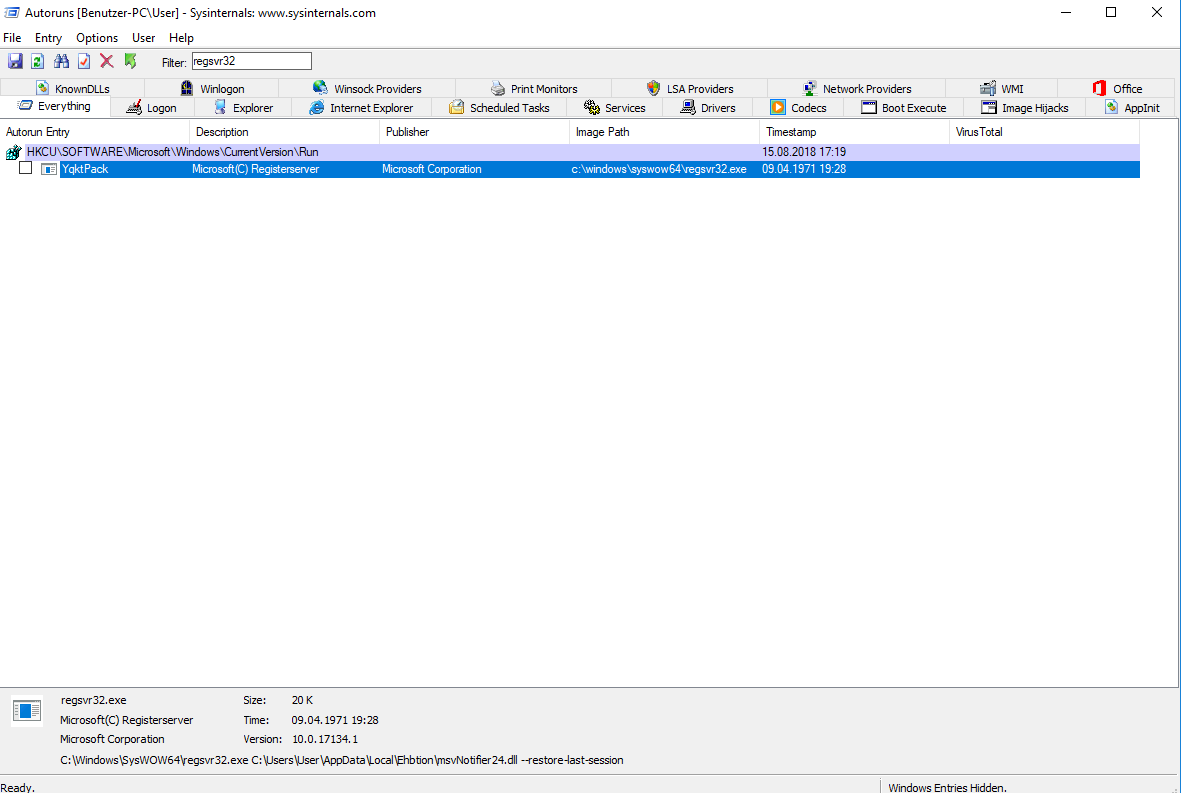Switch to the Winlogon tab
The image size is (1181, 793).
point(212,88)
